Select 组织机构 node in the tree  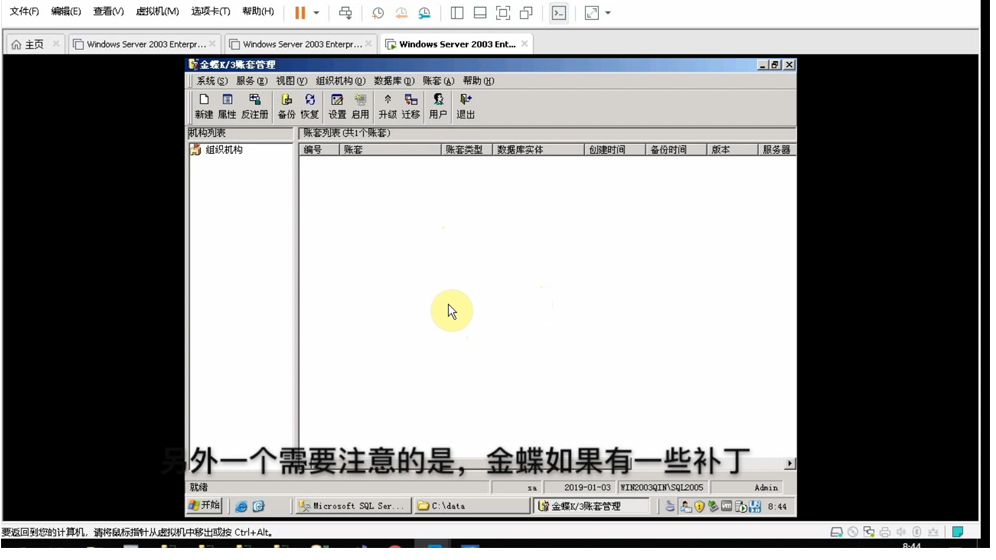coord(224,150)
